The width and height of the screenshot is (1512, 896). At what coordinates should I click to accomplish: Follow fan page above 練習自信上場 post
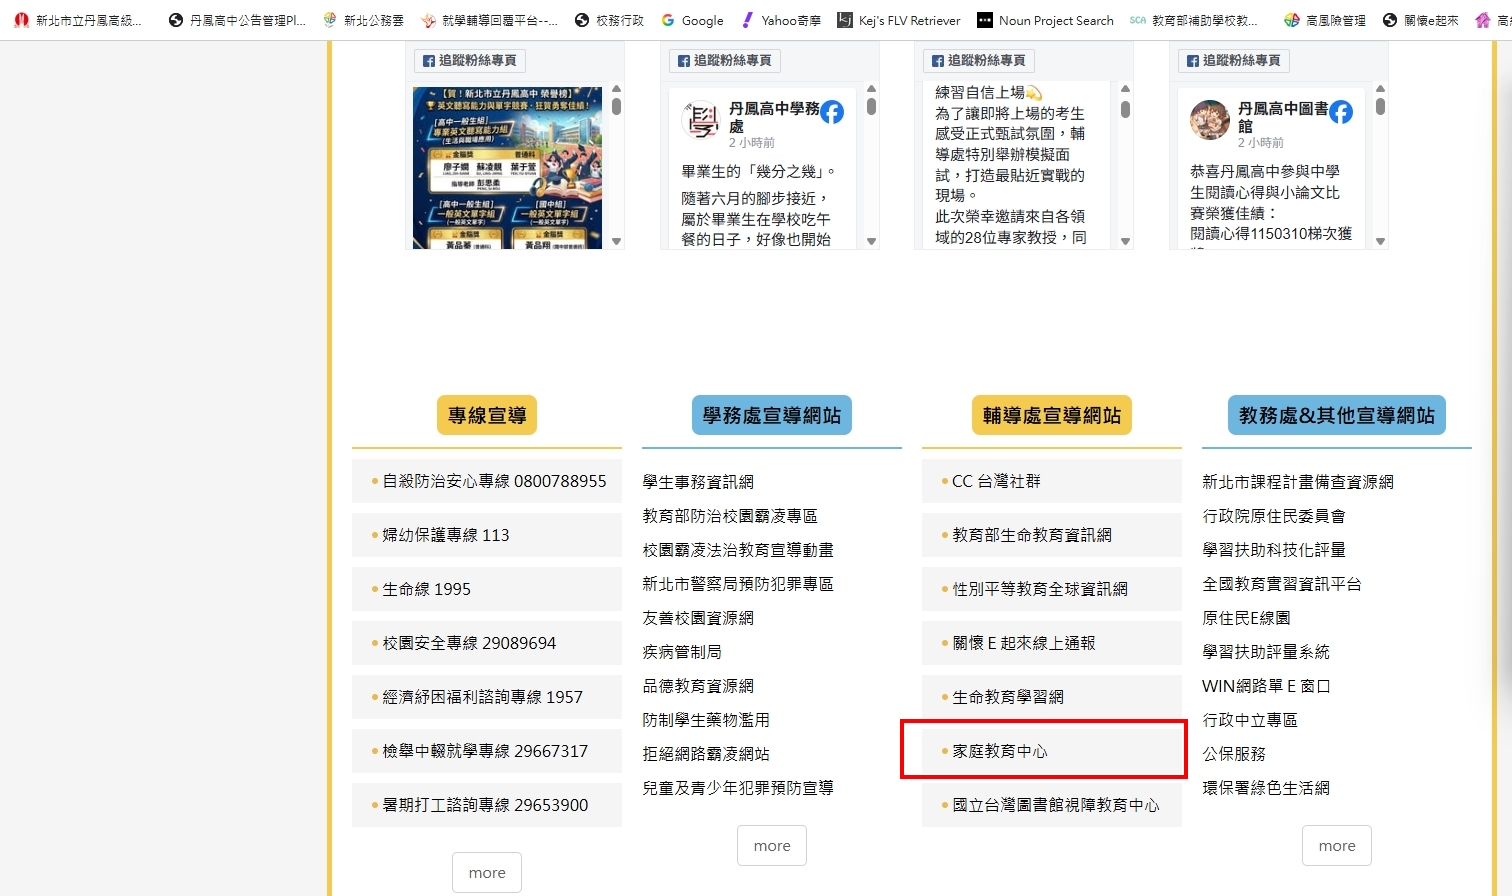tap(979, 61)
